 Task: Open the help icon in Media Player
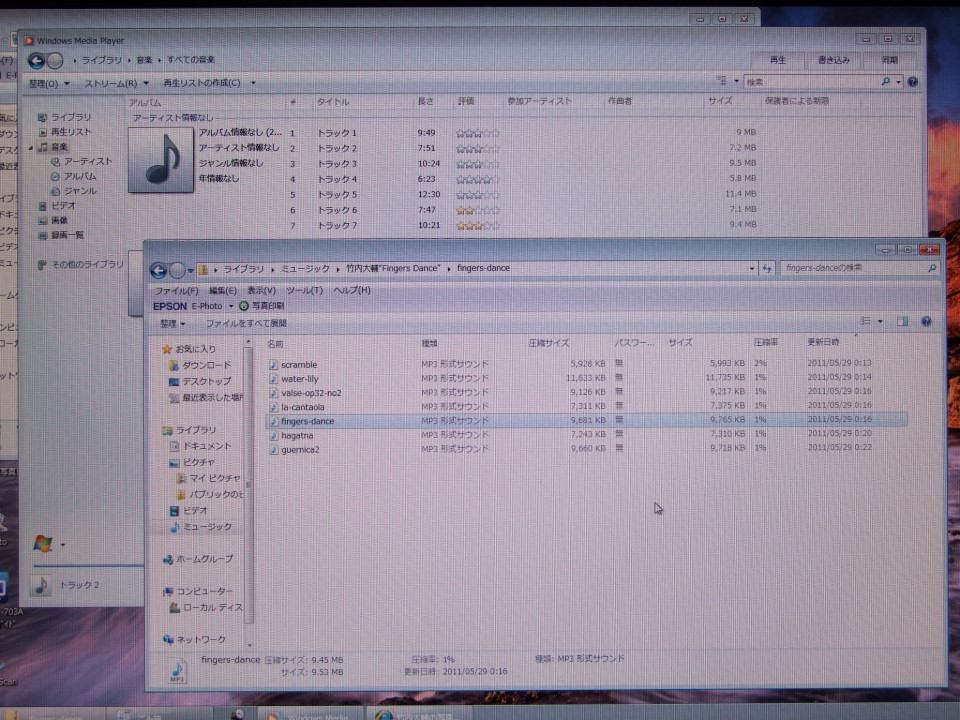912,81
